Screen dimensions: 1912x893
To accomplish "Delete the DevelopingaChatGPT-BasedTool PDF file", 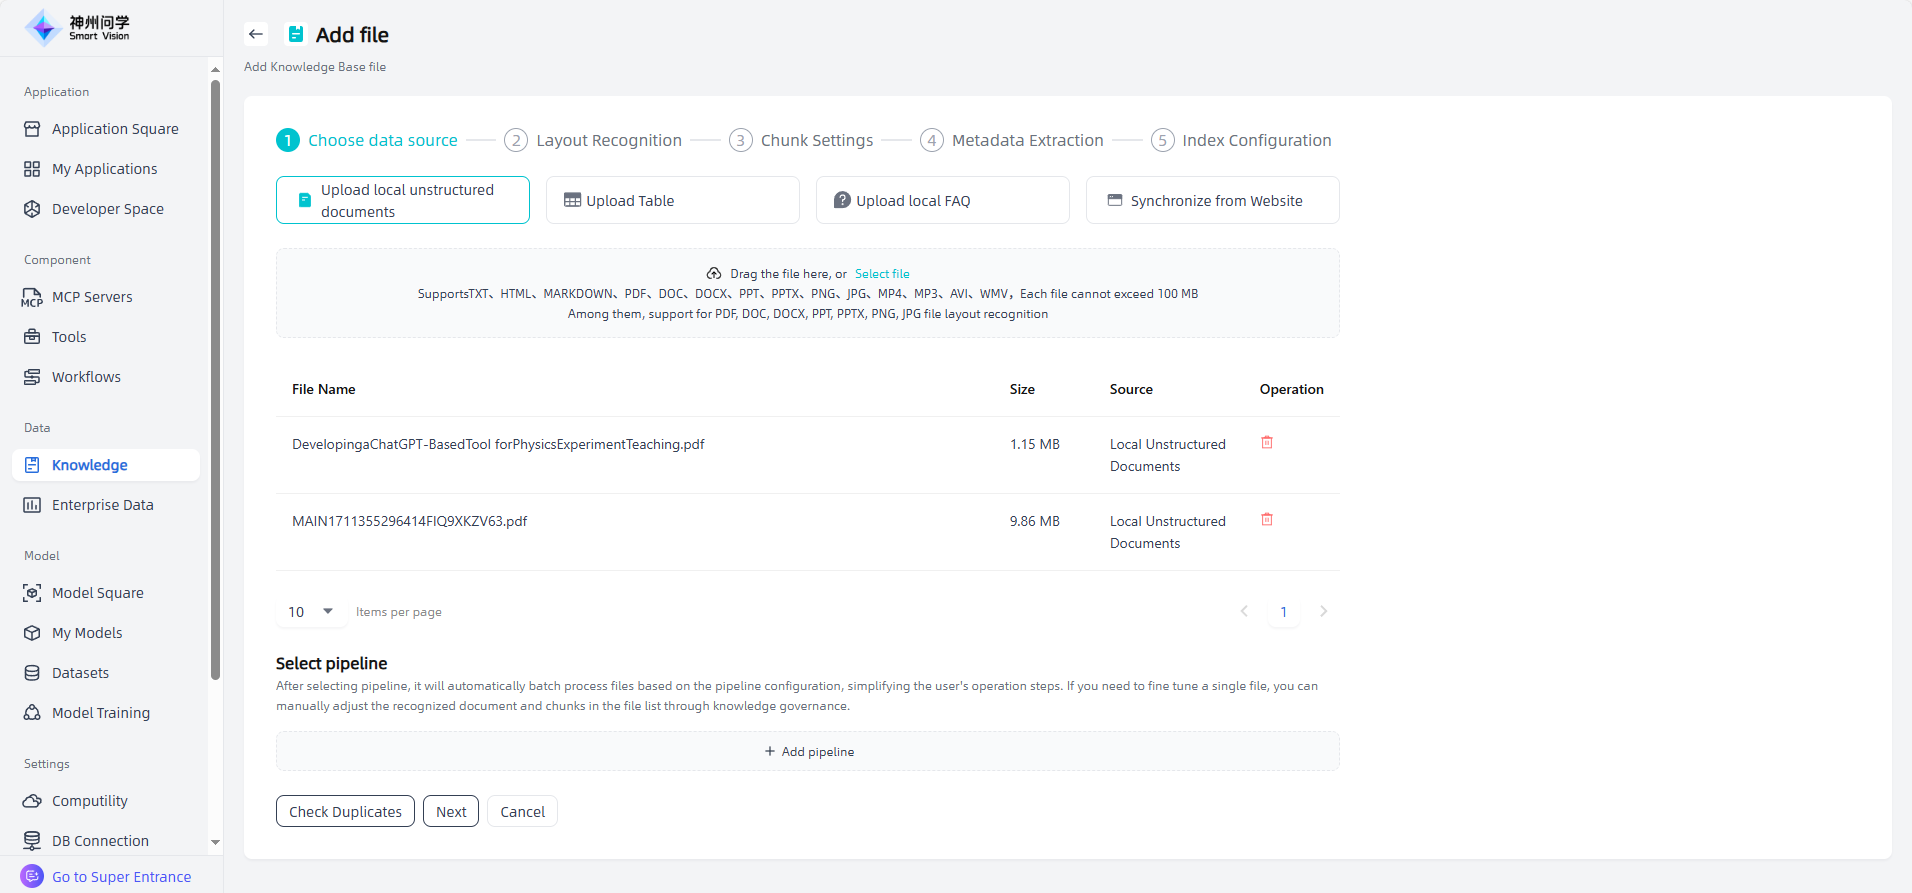I will 1267,443.
